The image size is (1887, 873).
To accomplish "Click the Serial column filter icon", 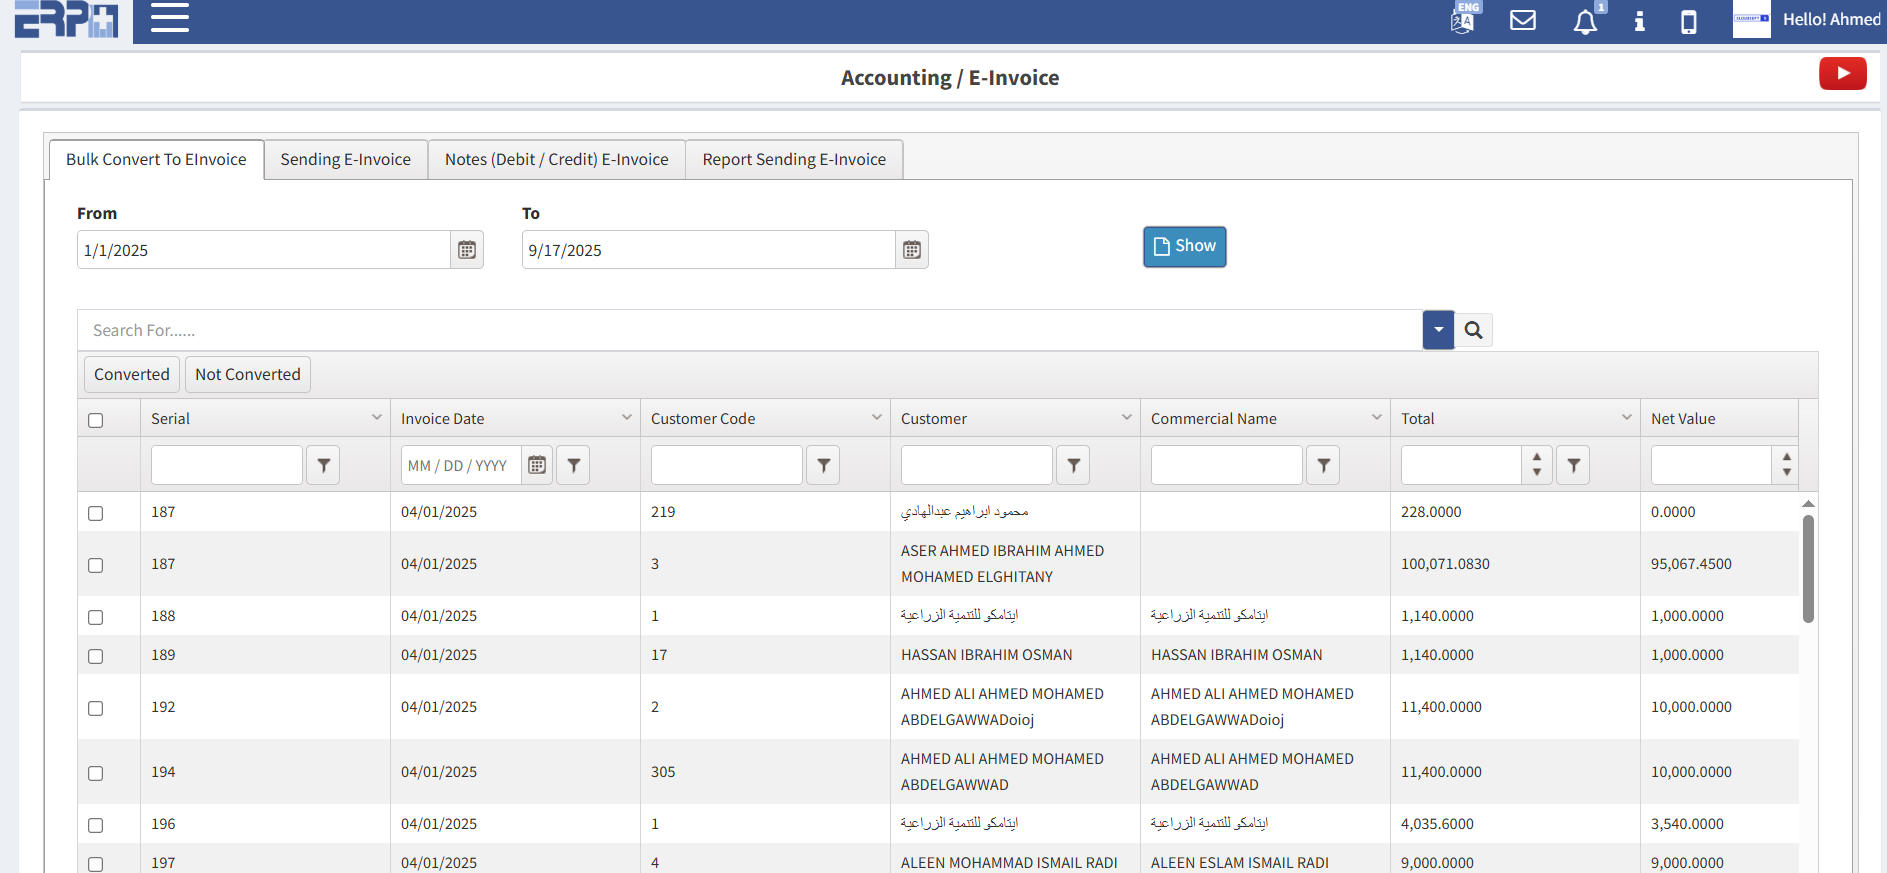I will click(323, 465).
